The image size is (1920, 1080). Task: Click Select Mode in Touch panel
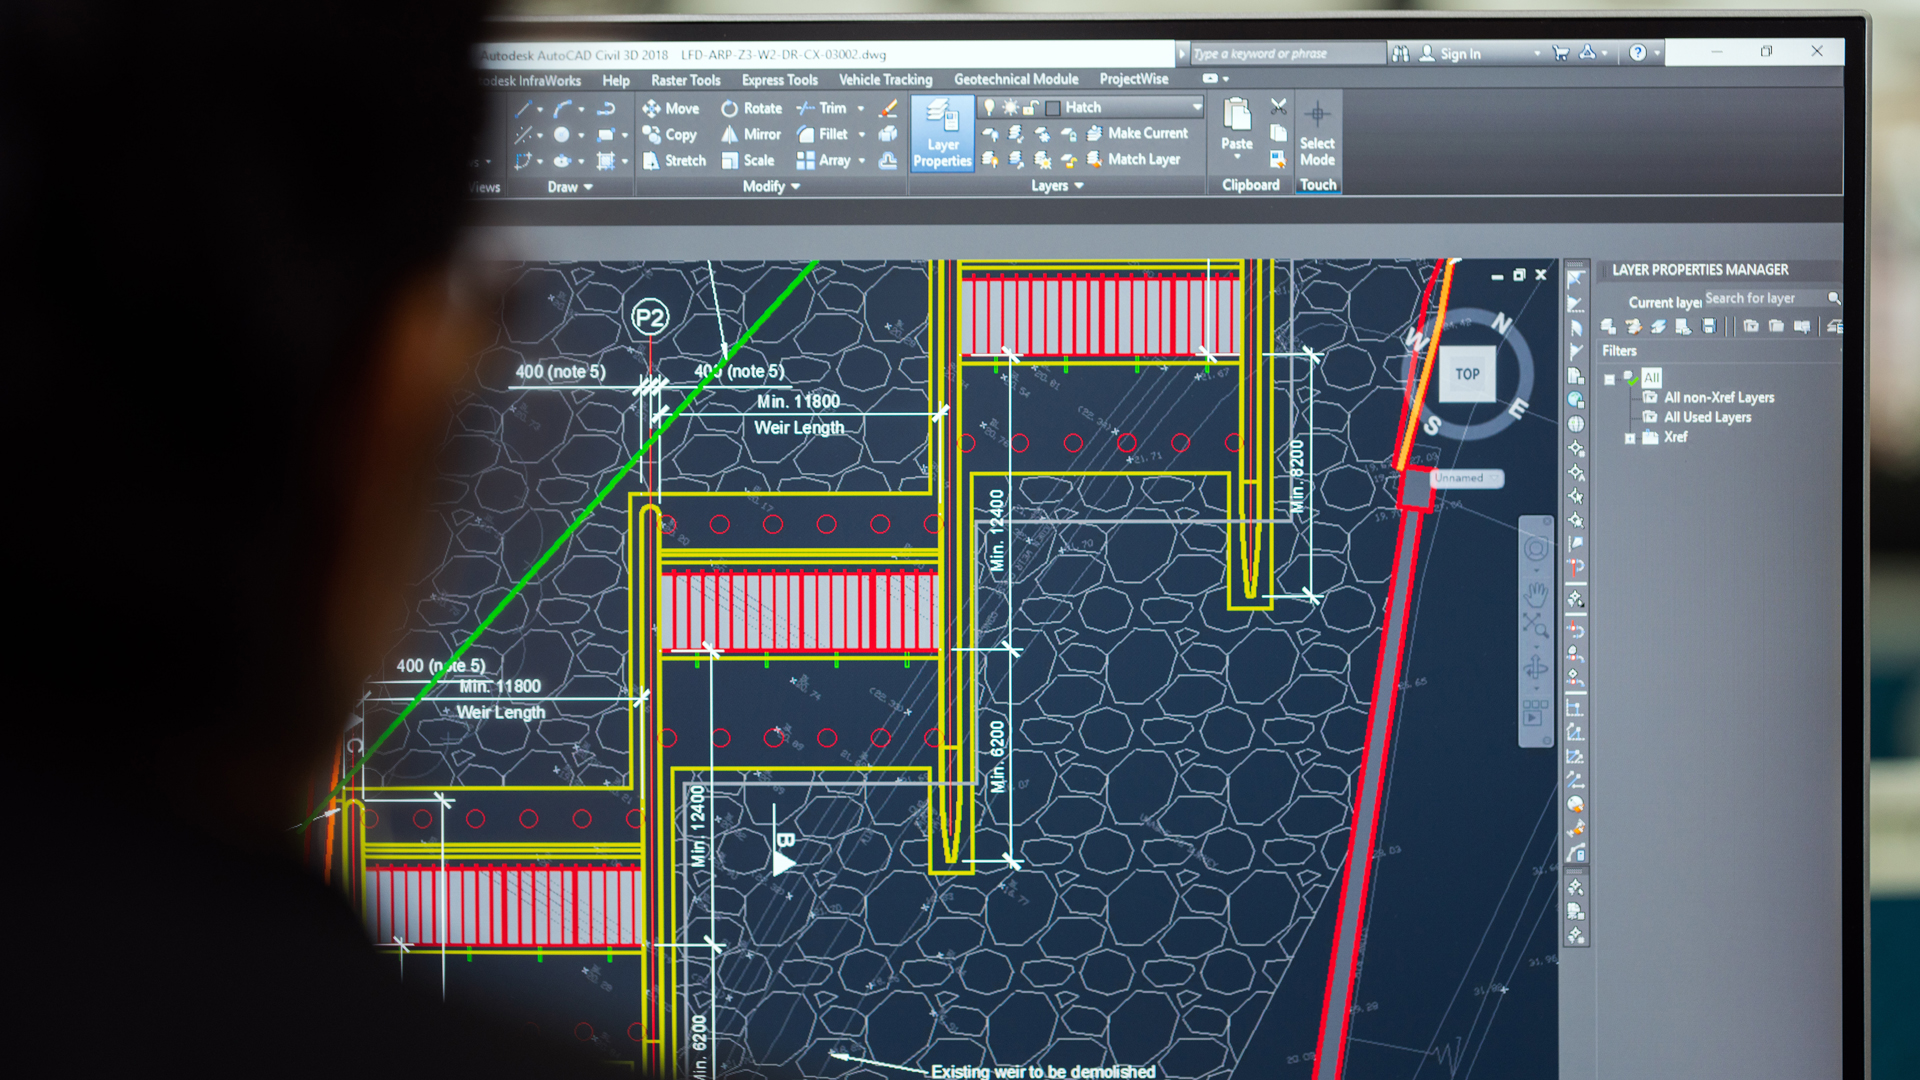pos(1317,134)
